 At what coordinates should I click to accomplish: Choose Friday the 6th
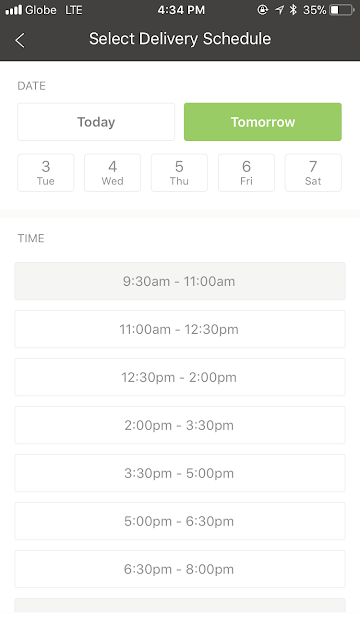pyautogui.click(x=246, y=173)
